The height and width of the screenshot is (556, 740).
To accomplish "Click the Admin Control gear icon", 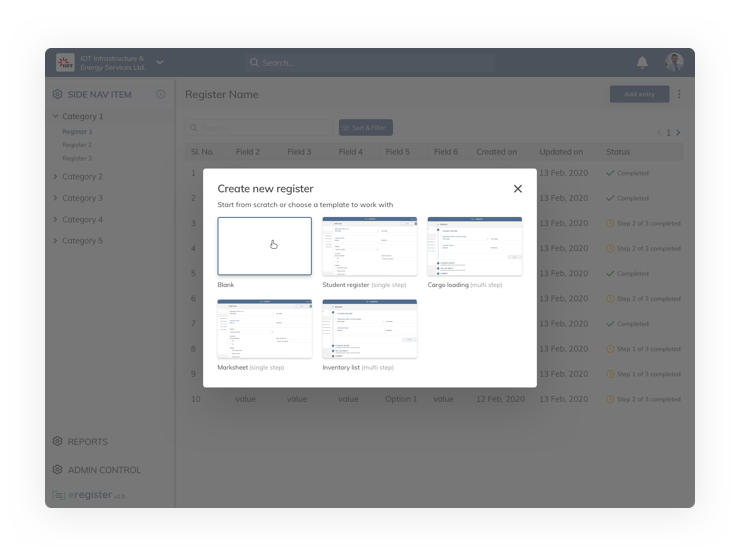I will click(57, 470).
